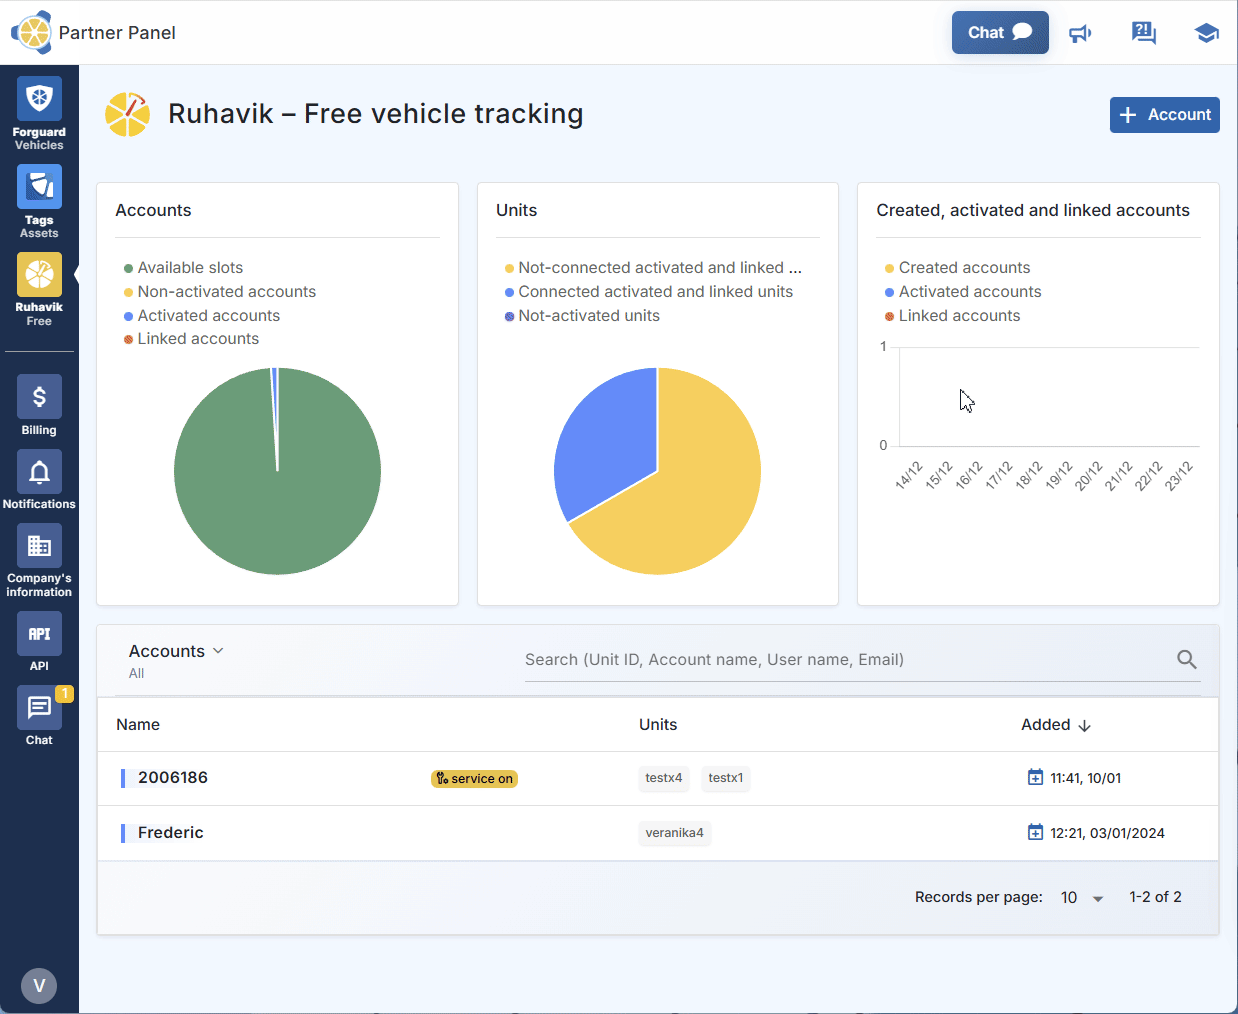Screen dimensions: 1238x1014
Task: Open Forguard Vehicles in the sidebar
Action: coord(39,113)
